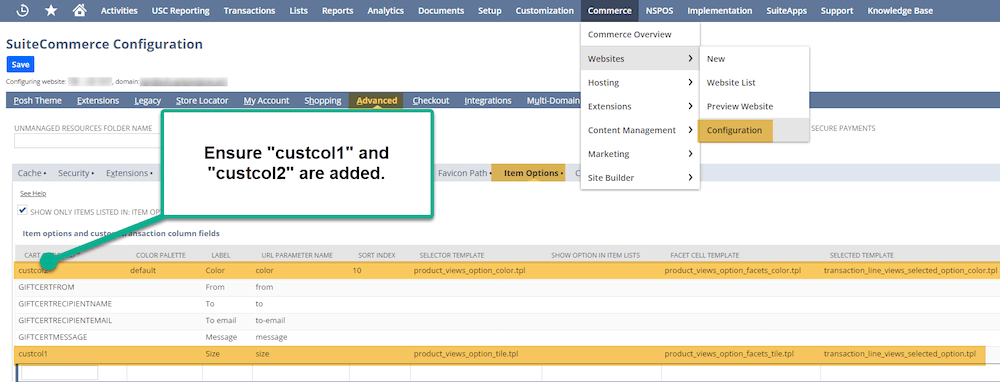This screenshot has width=1000, height=382.
Task: Switch to the Shopping tab
Action: (323, 100)
